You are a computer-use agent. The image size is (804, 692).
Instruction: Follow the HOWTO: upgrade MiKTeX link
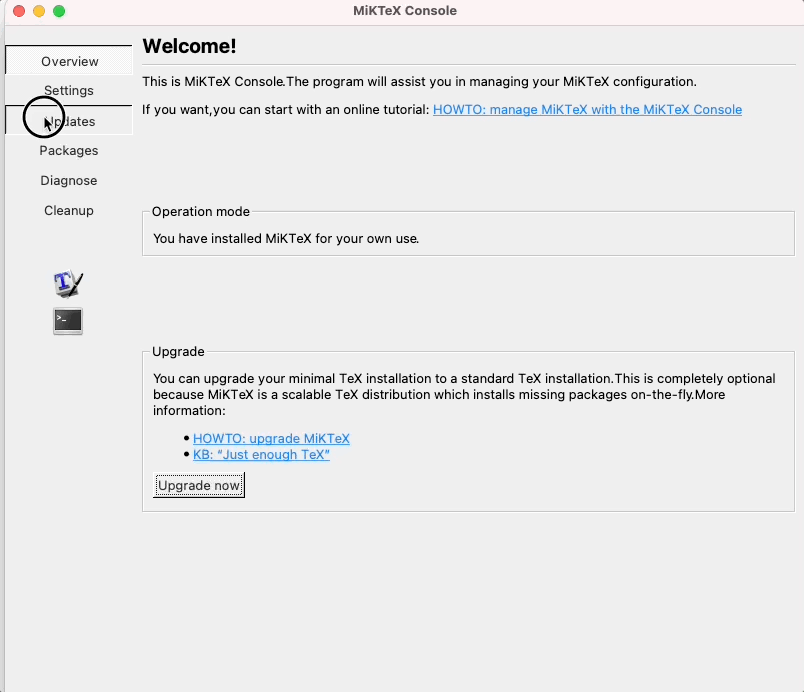pyautogui.click(x=271, y=439)
